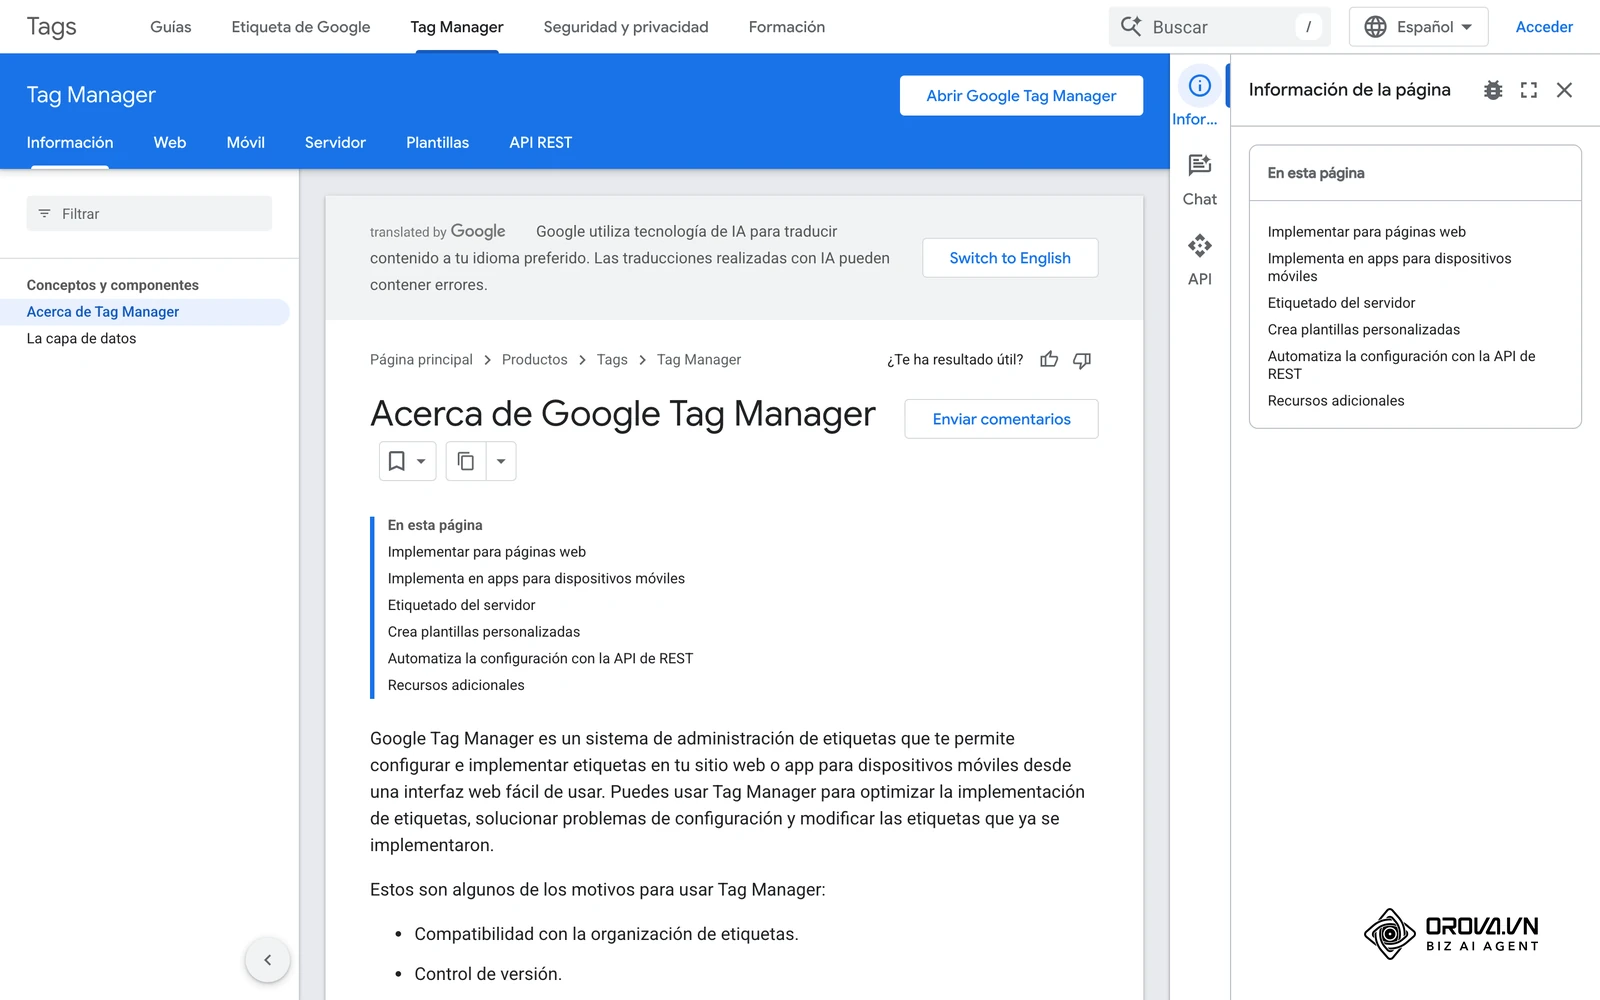The width and height of the screenshot is (1600, 1000).
Task: Report a bug with the bug icon
Action: [x=1493, y=90]
